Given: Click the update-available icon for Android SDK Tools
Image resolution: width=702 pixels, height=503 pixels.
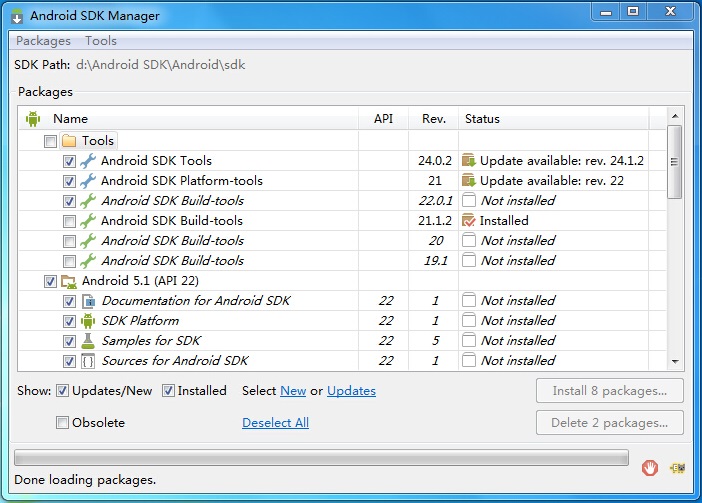Looking at the screenshot, I should pos(469,160).
